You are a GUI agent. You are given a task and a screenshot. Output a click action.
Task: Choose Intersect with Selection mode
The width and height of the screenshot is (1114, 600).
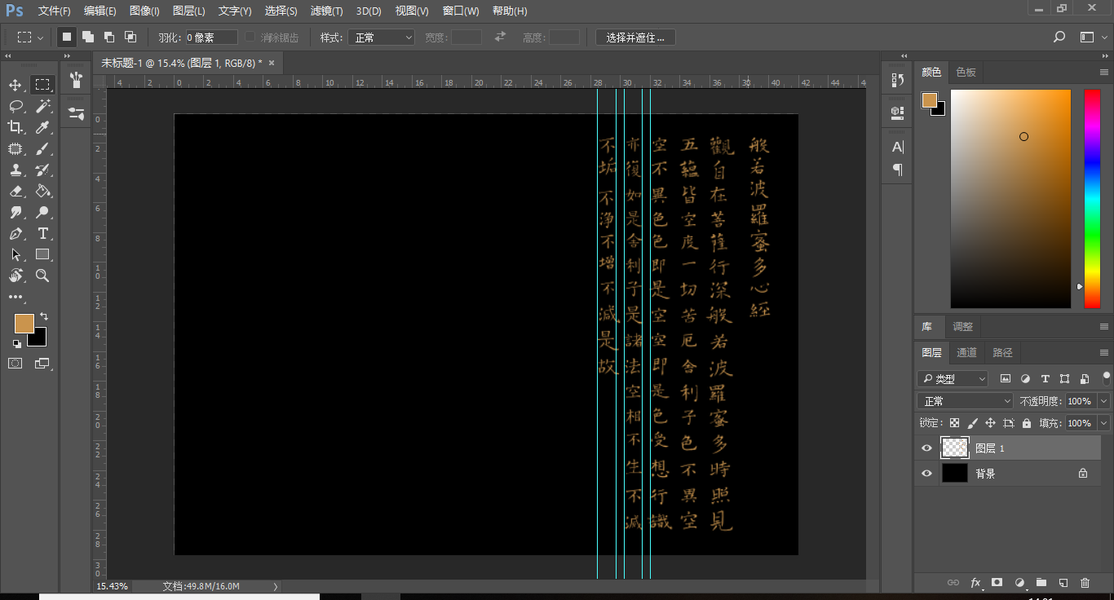coord(131,37)
